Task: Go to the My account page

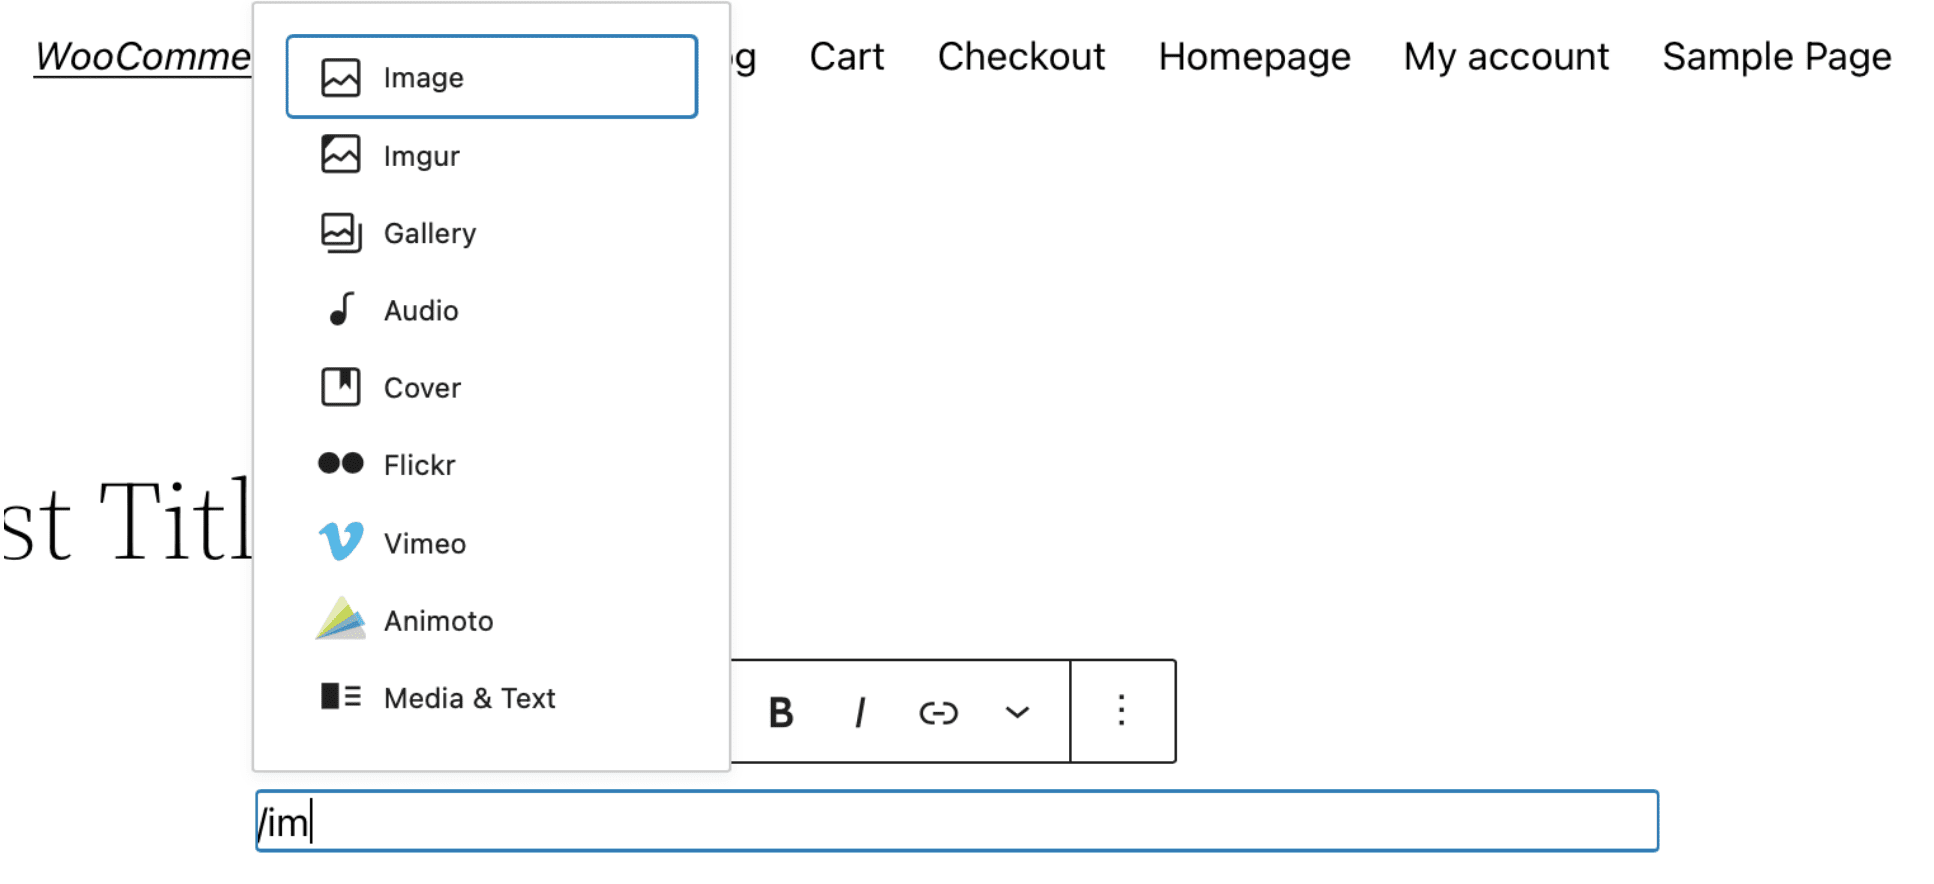Action: click(x=1506, y=57)
